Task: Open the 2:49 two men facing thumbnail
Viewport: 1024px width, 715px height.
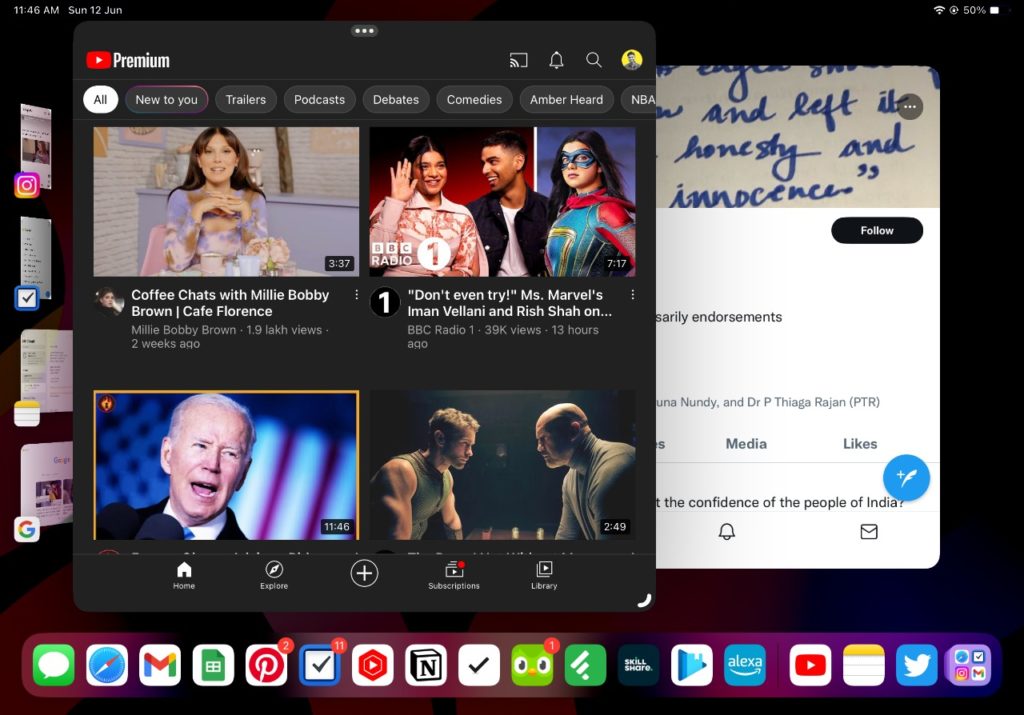Action: click(502, 465)
